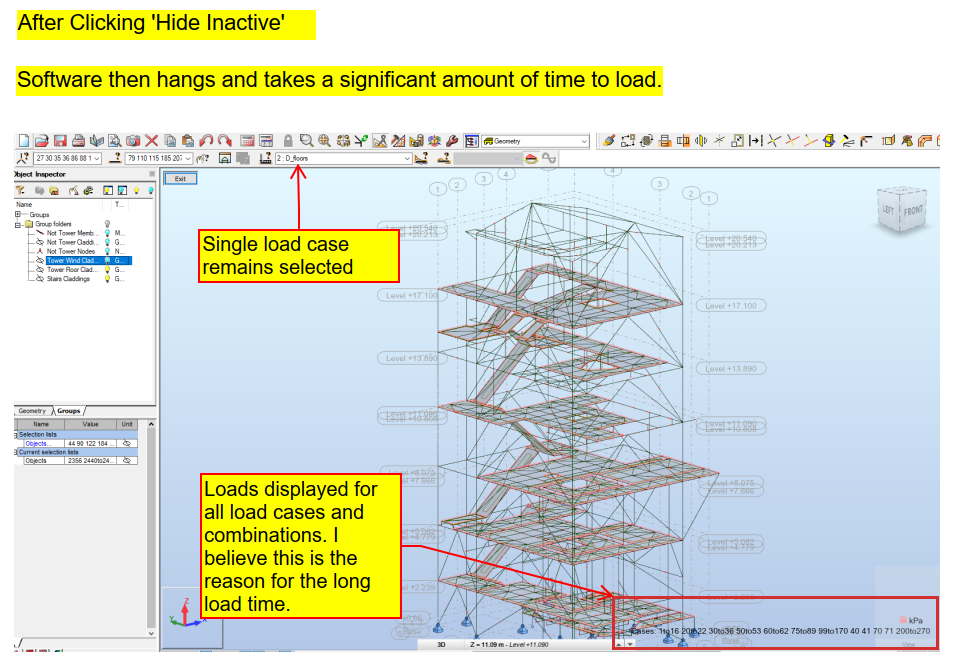Undo the last action with curved arrow icon
This screenshot has height=667, width=957.
click(x=208, y=140)
